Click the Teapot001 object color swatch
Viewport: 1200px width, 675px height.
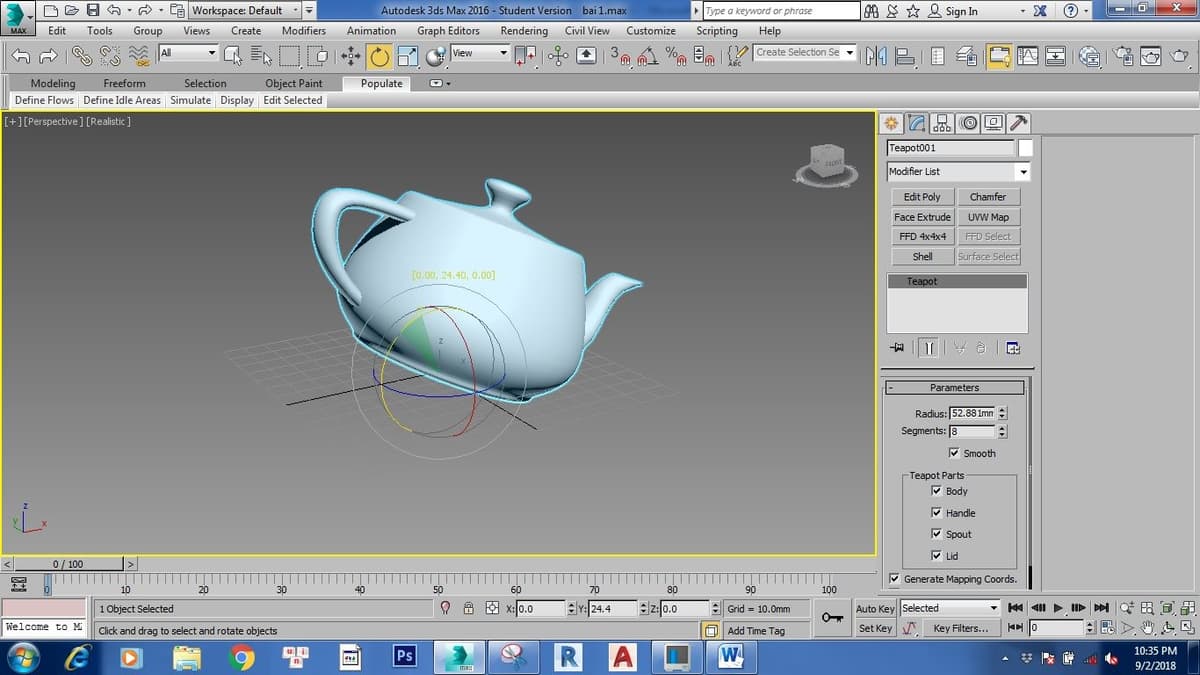click(x=1025, y=148)
